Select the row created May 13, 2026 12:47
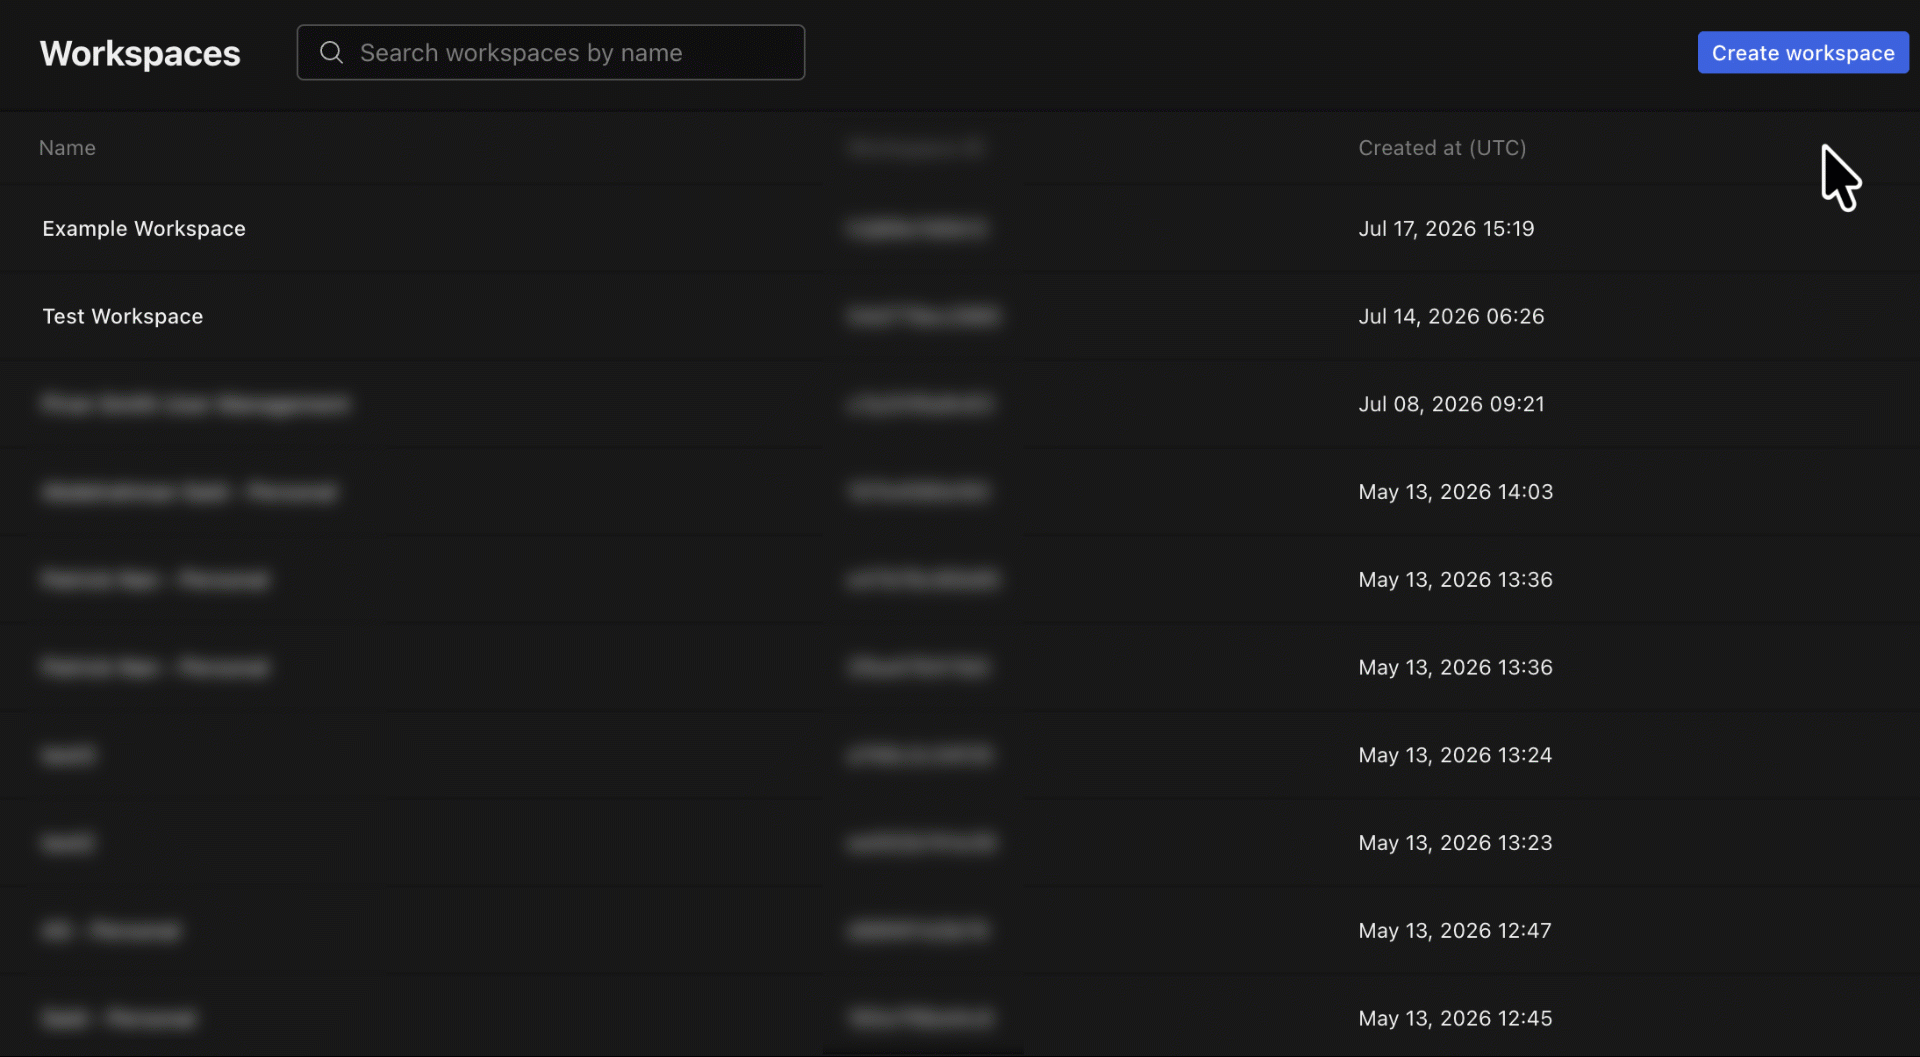Screen dimensions: 1920x1057 [x=960, y=931]
